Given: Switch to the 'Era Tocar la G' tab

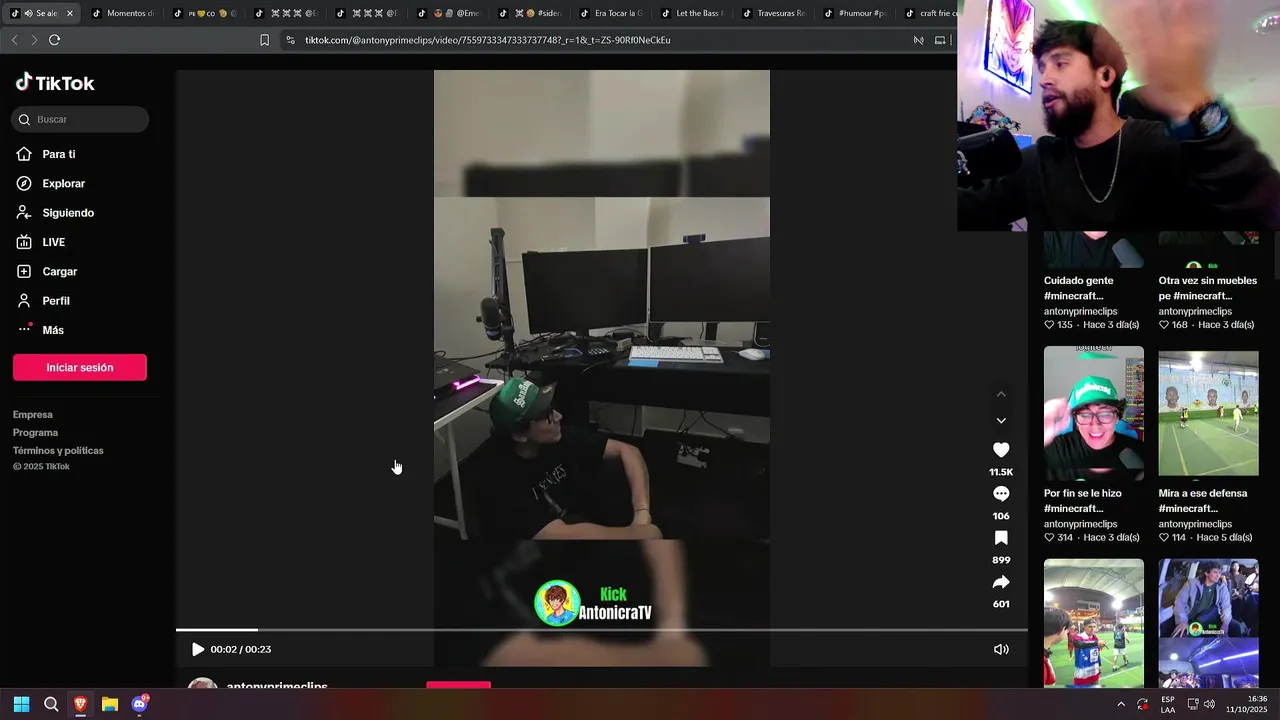Looking at the screenshot, I should [x=611, y=13].
